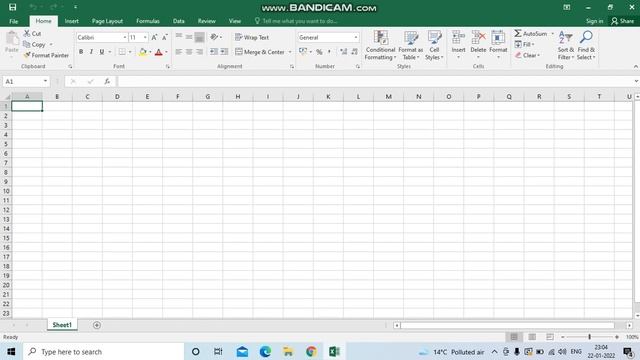Select the Format Painter brush
Screen dimensions: 640x360
click(27, 55)
